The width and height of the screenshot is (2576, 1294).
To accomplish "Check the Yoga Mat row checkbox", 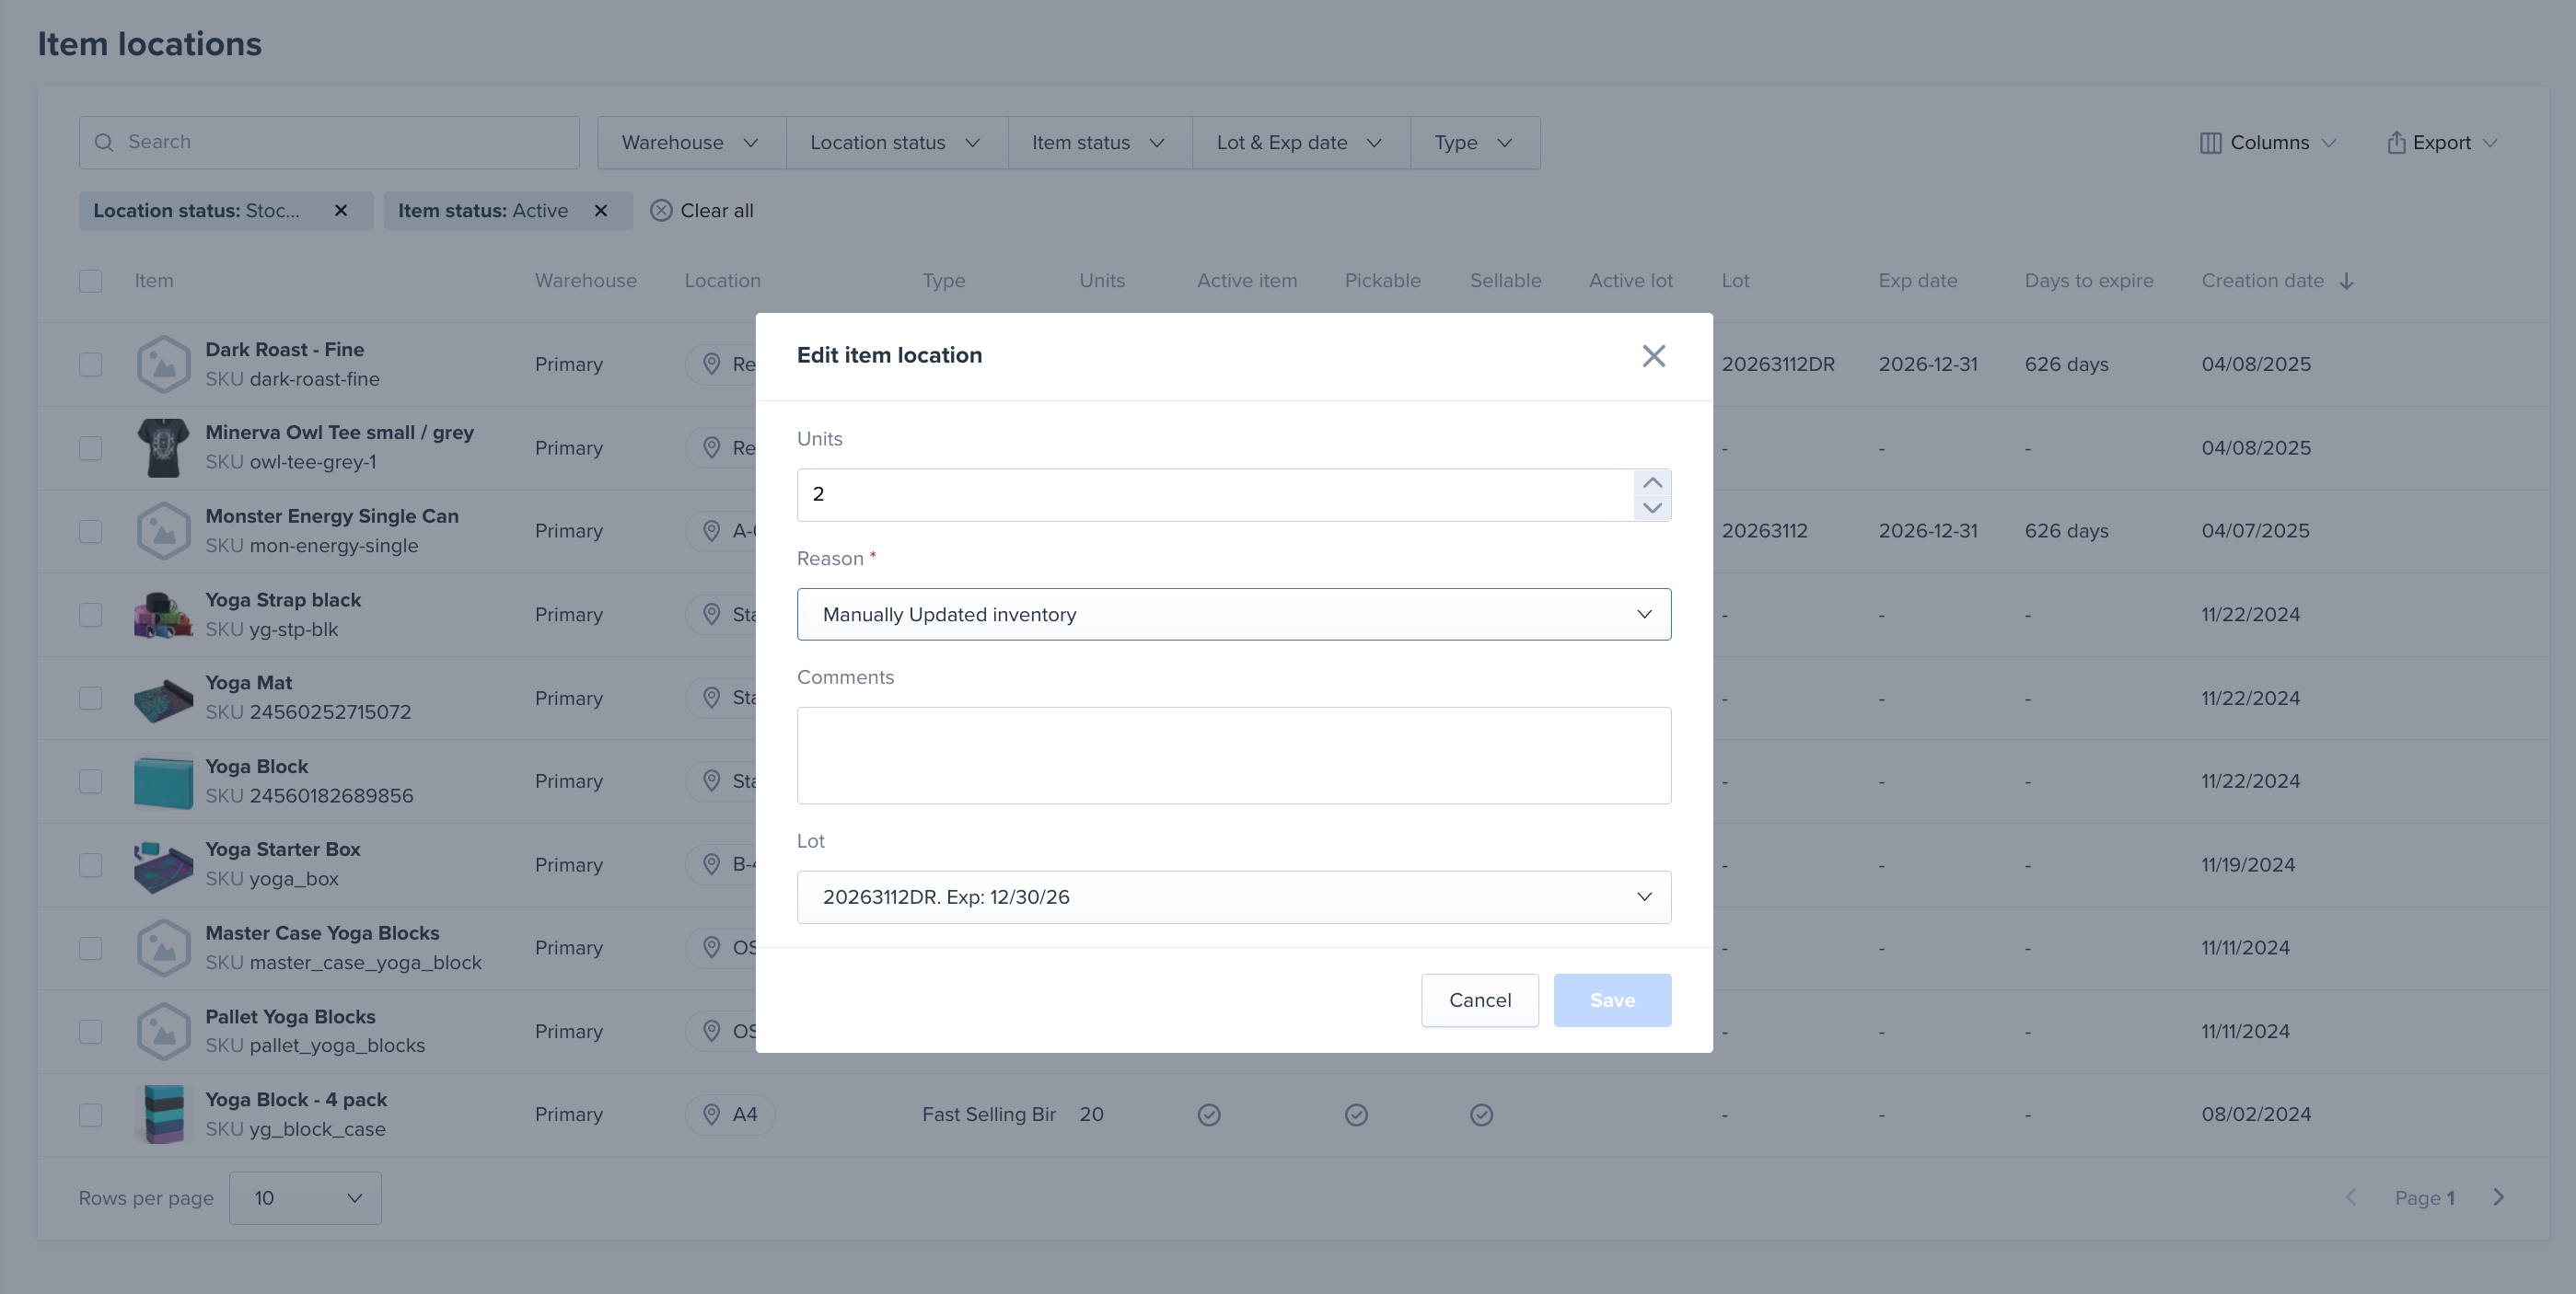I will click(x=91, y=698).
